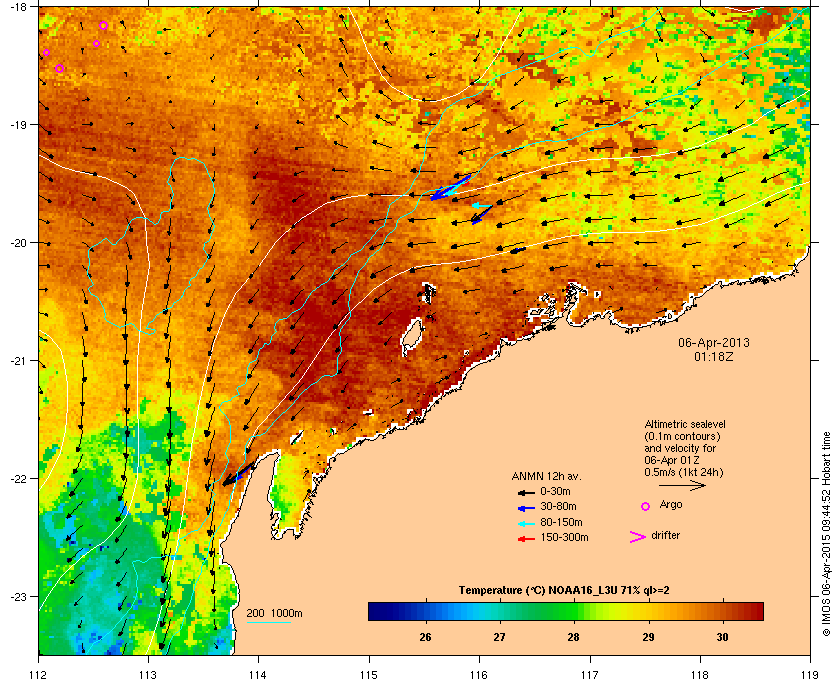Click the time label 01:18Z
The image size is (840, 680).
[x=714, y=356]
